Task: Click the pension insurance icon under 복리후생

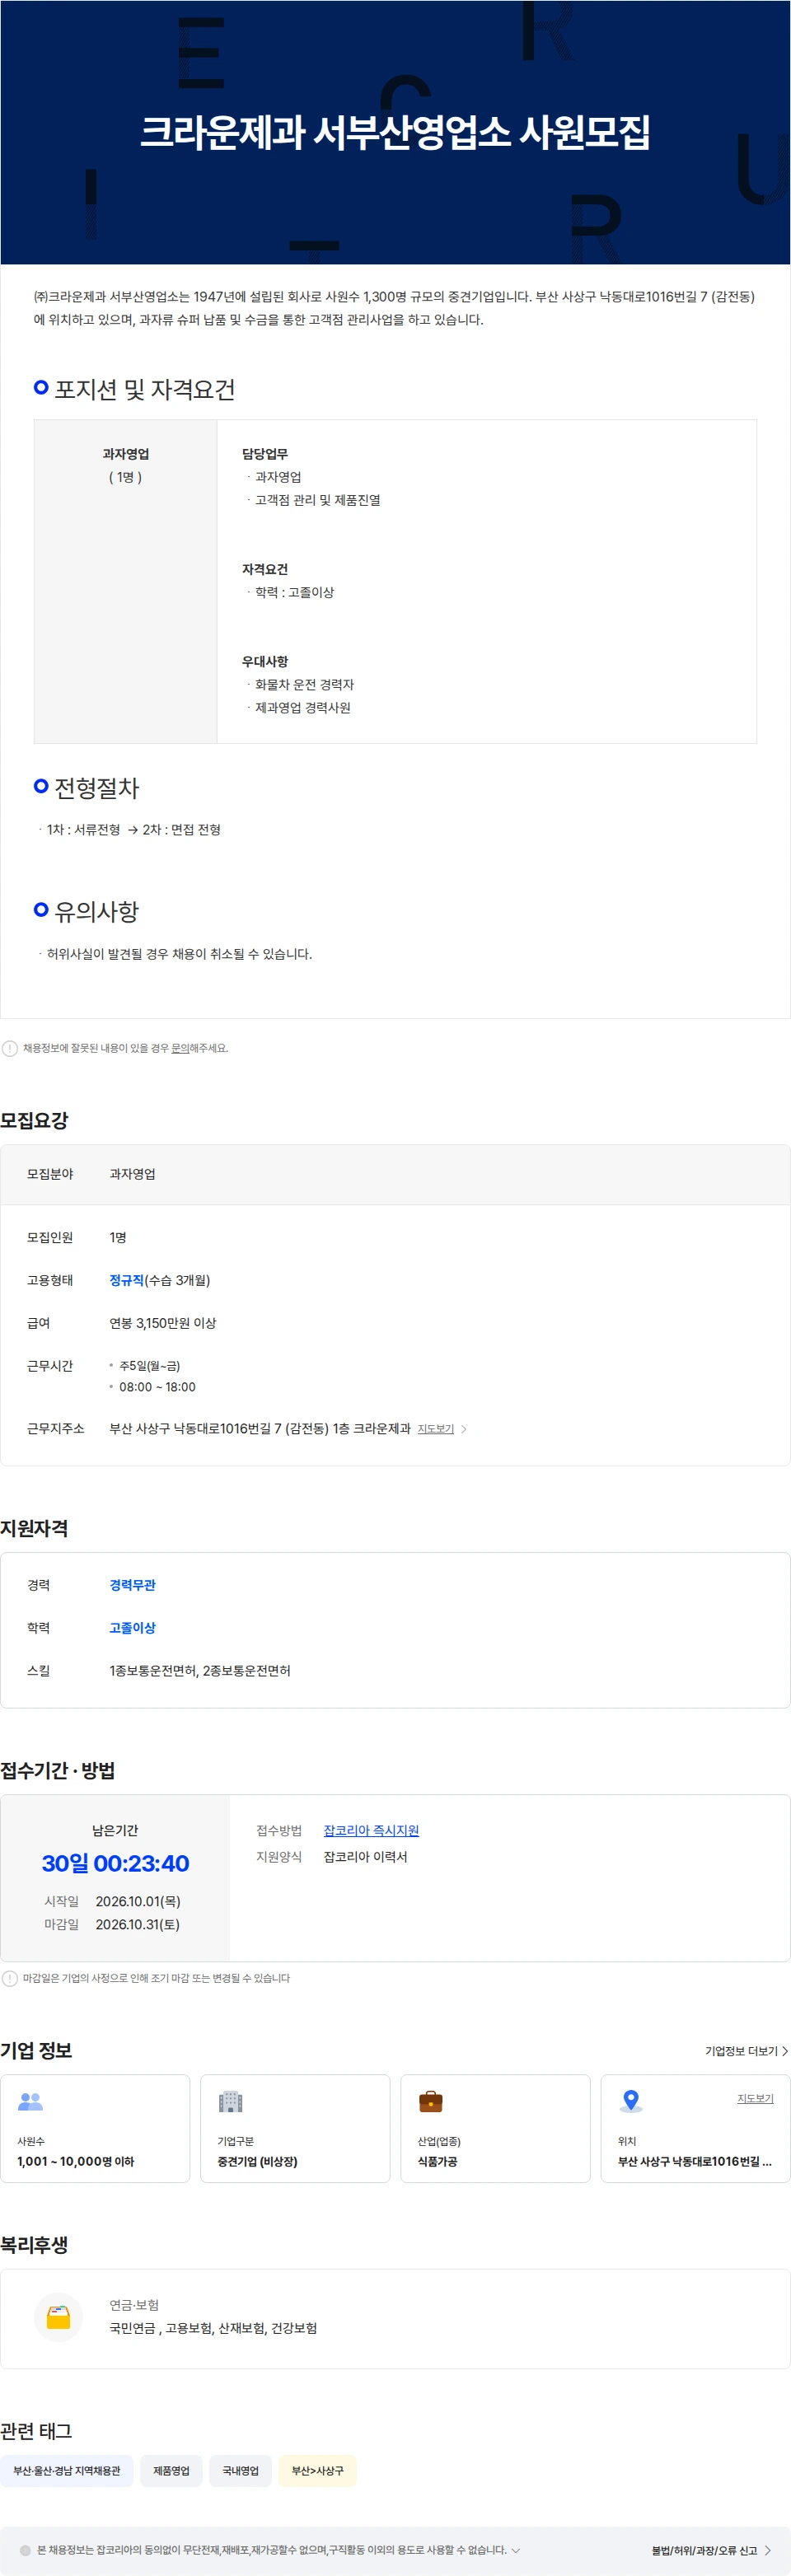Action: pos(58,2317)
